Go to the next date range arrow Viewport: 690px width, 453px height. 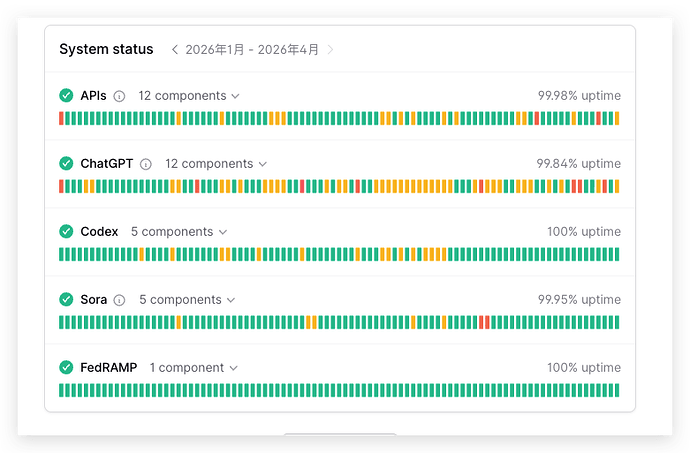330,49
